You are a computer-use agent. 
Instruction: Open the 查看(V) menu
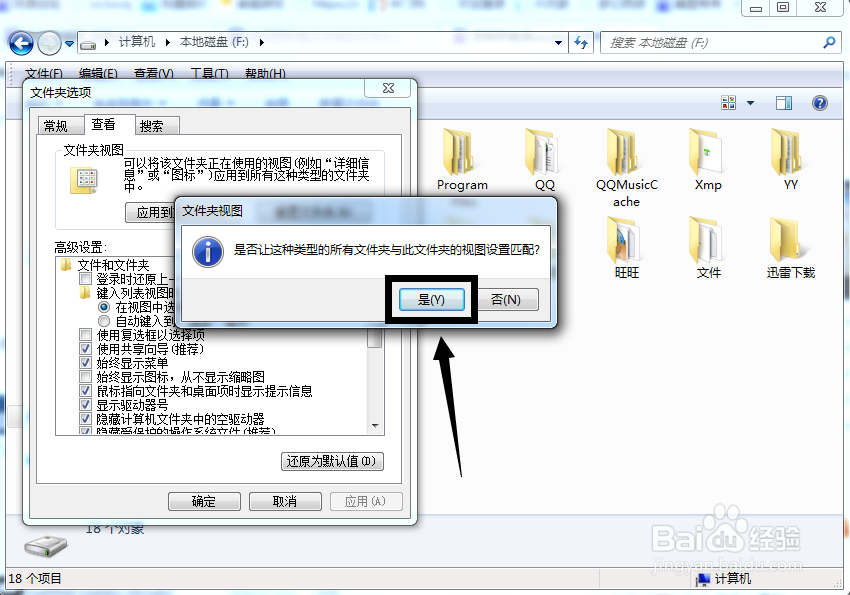(154, 73)
